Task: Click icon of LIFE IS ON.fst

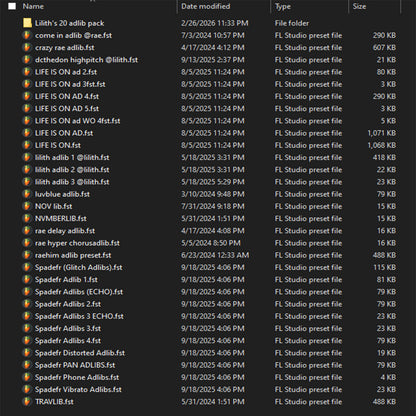Action: (x=27, y=145)
